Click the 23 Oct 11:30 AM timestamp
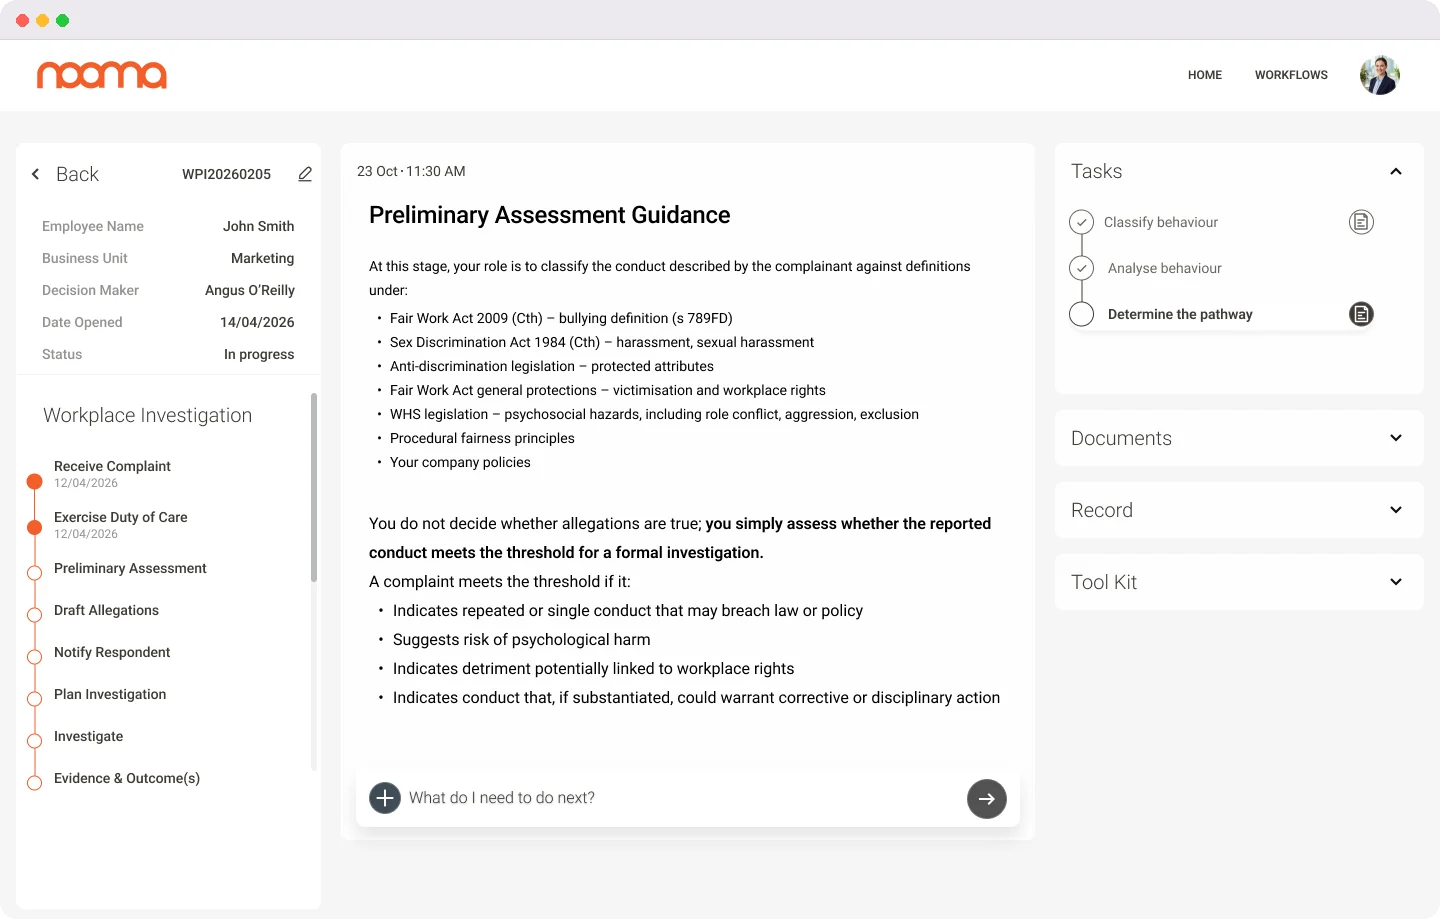This screenshot has height=919, width=1440. 411,171
